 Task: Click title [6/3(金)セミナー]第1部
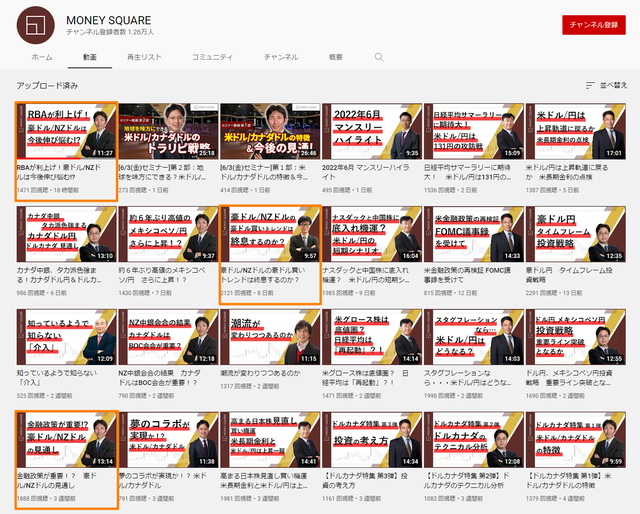point(264,172)
